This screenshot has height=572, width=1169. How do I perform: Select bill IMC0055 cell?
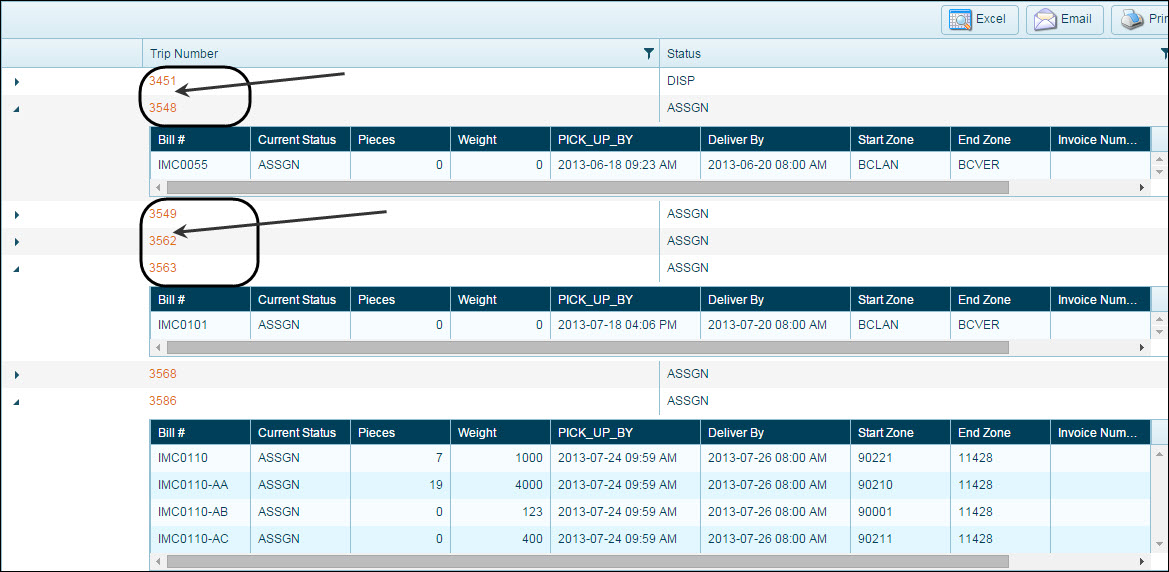[x=201, y=165]
